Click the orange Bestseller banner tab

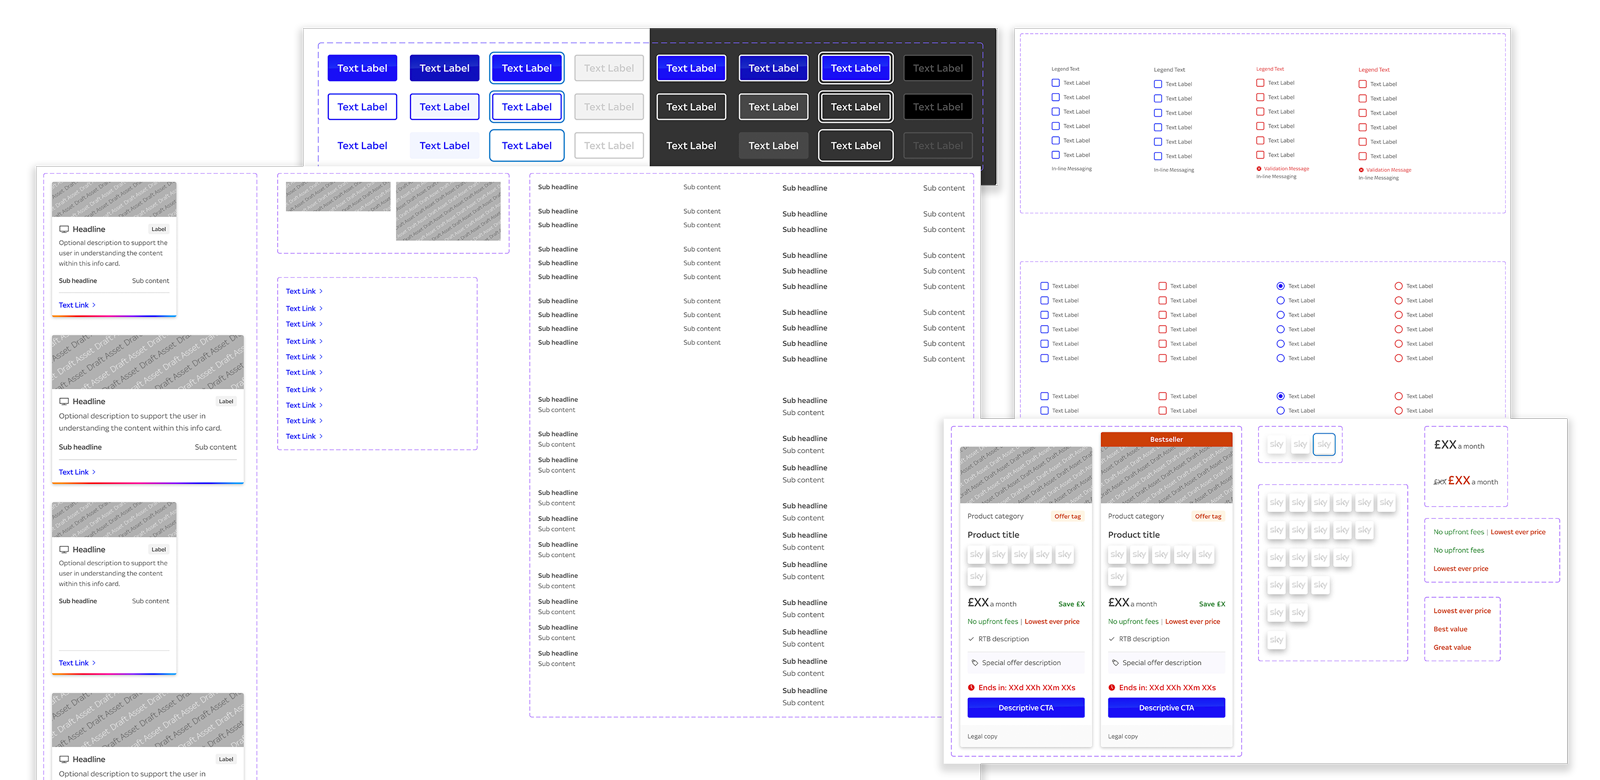(x=1166, y=439)
